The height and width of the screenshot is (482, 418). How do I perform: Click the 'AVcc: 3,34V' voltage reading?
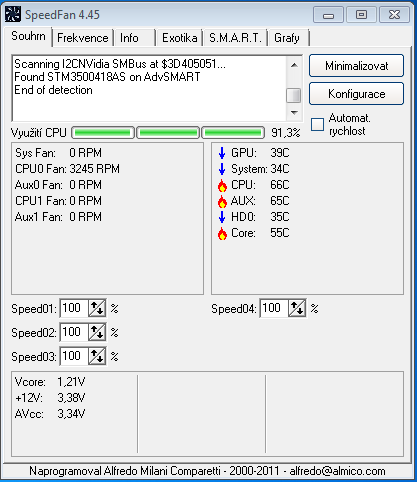[x=50, y=414]
